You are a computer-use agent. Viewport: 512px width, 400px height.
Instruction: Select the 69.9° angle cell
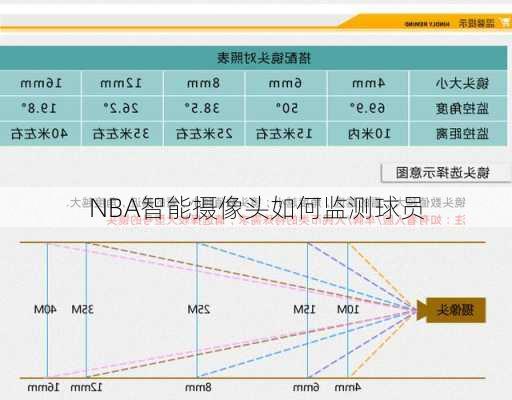pos(368,108)
